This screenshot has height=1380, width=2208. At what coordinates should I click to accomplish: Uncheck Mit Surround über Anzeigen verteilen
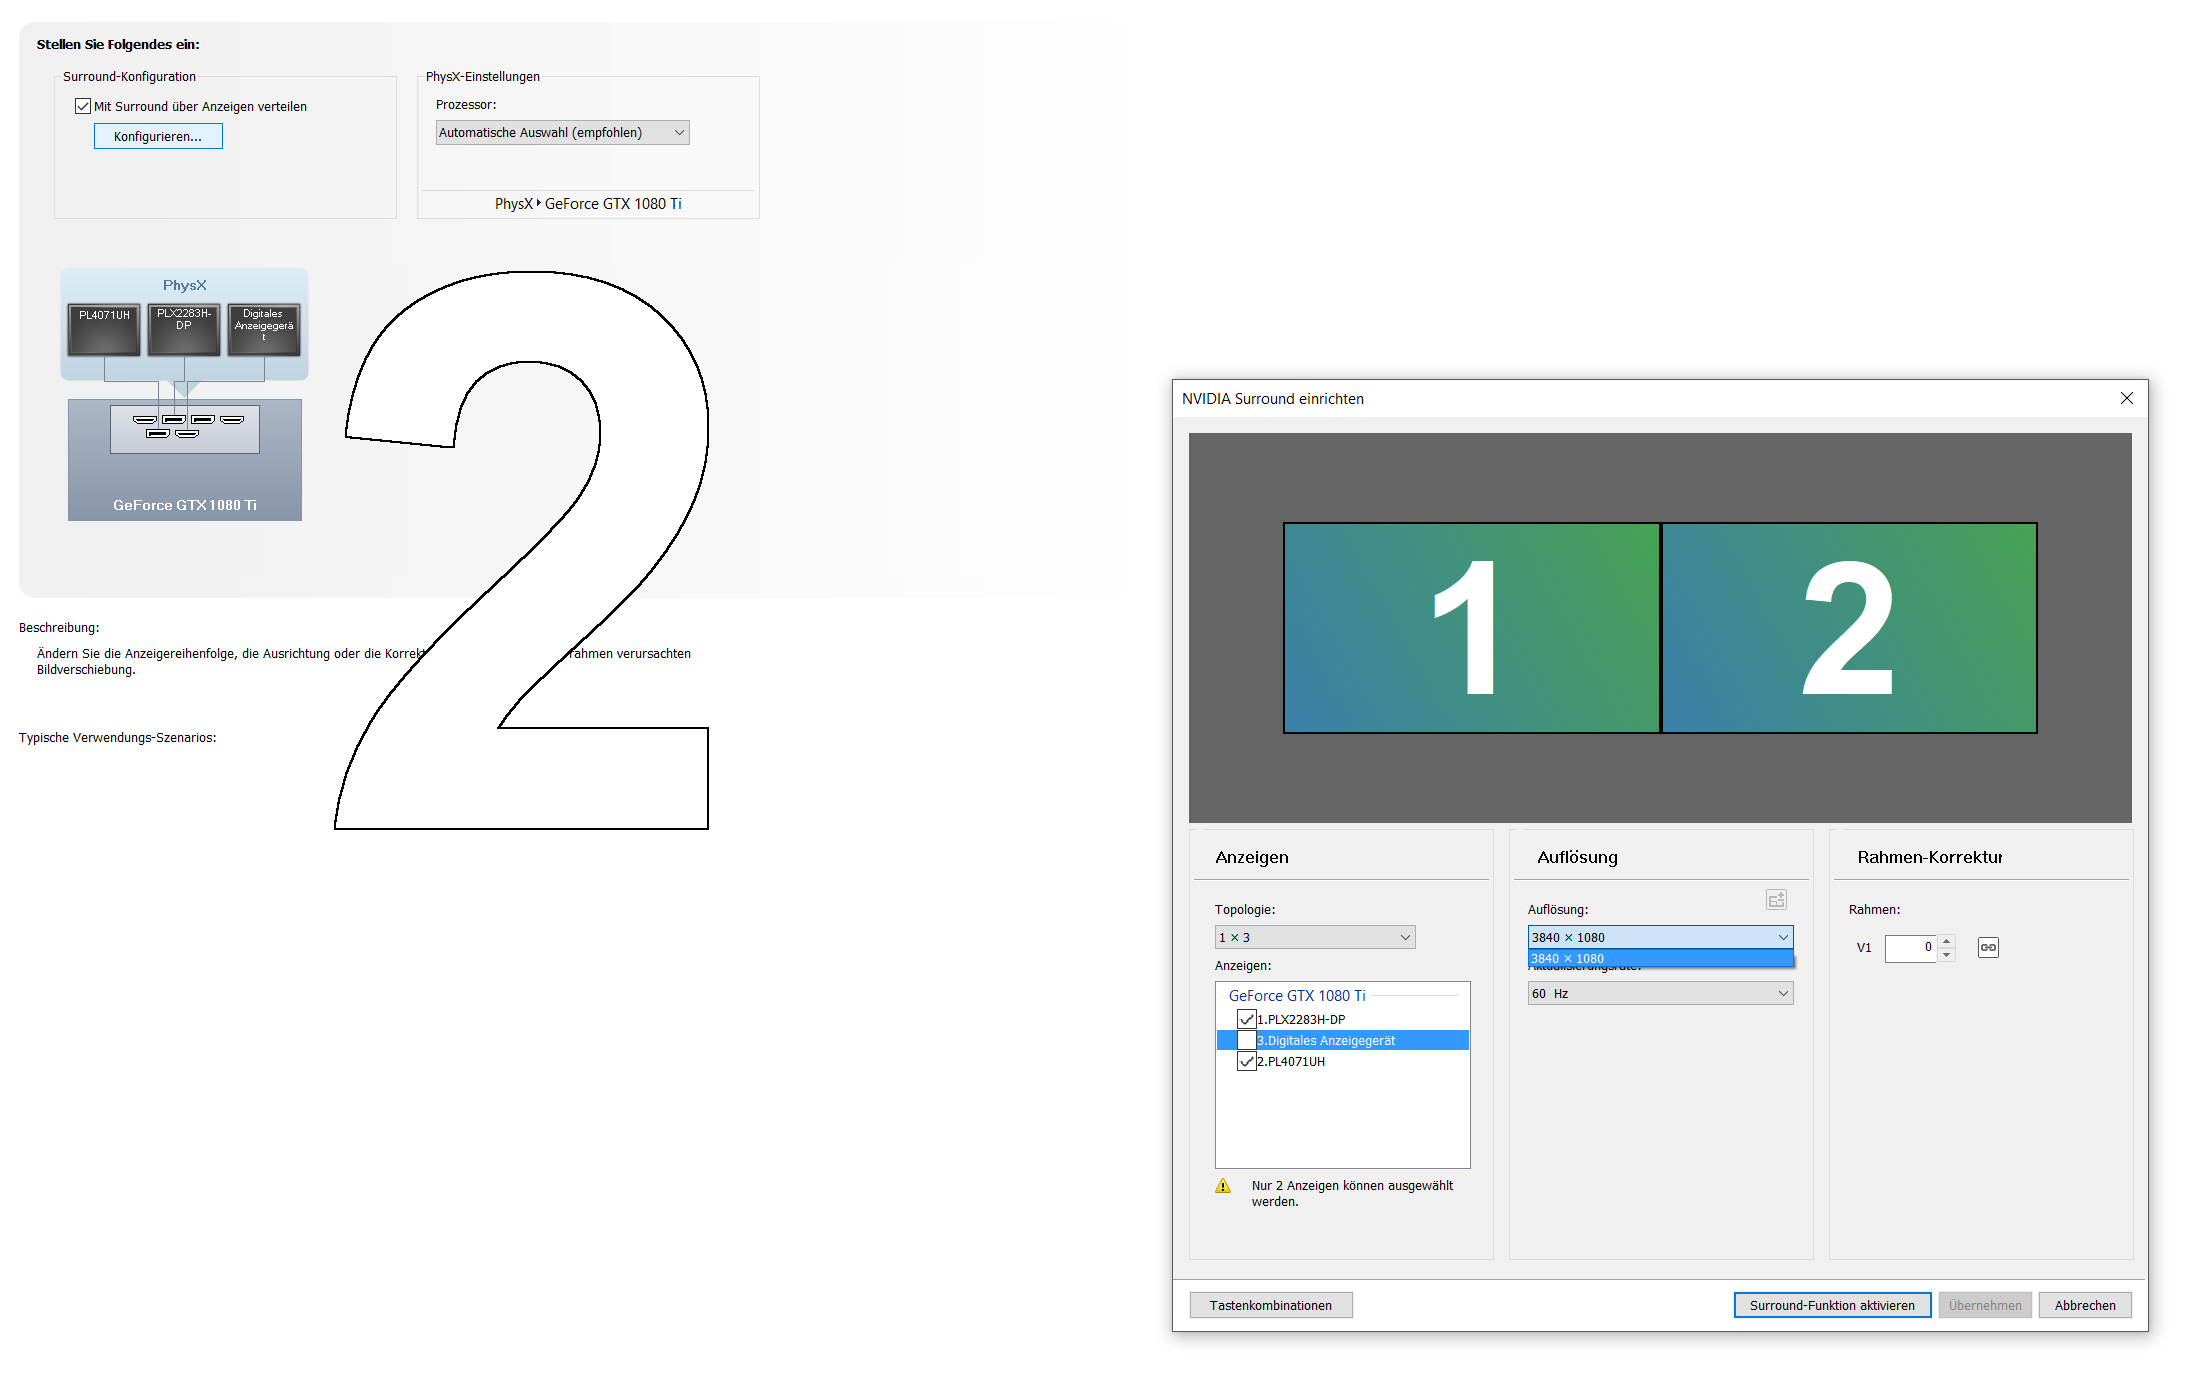point(83,106)
